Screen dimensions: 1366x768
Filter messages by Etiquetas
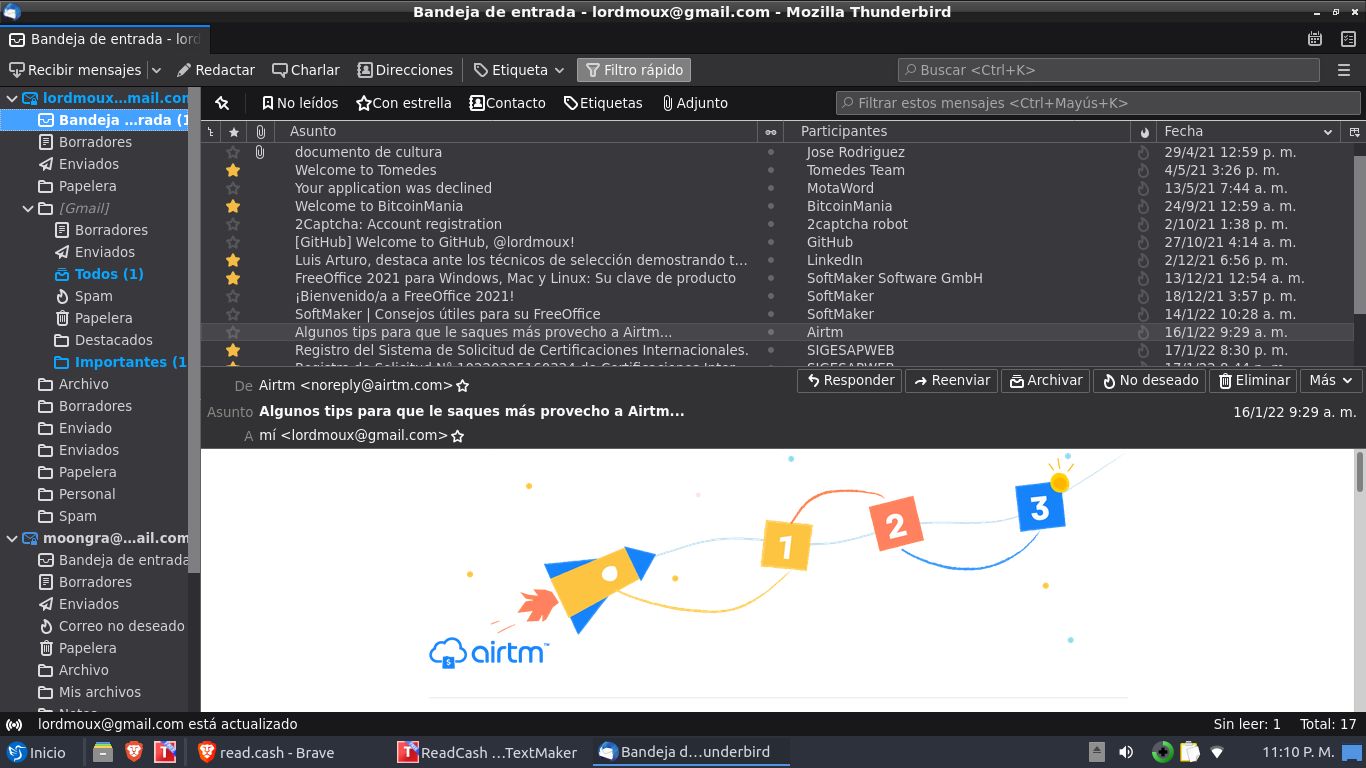[x=603, y=103]
